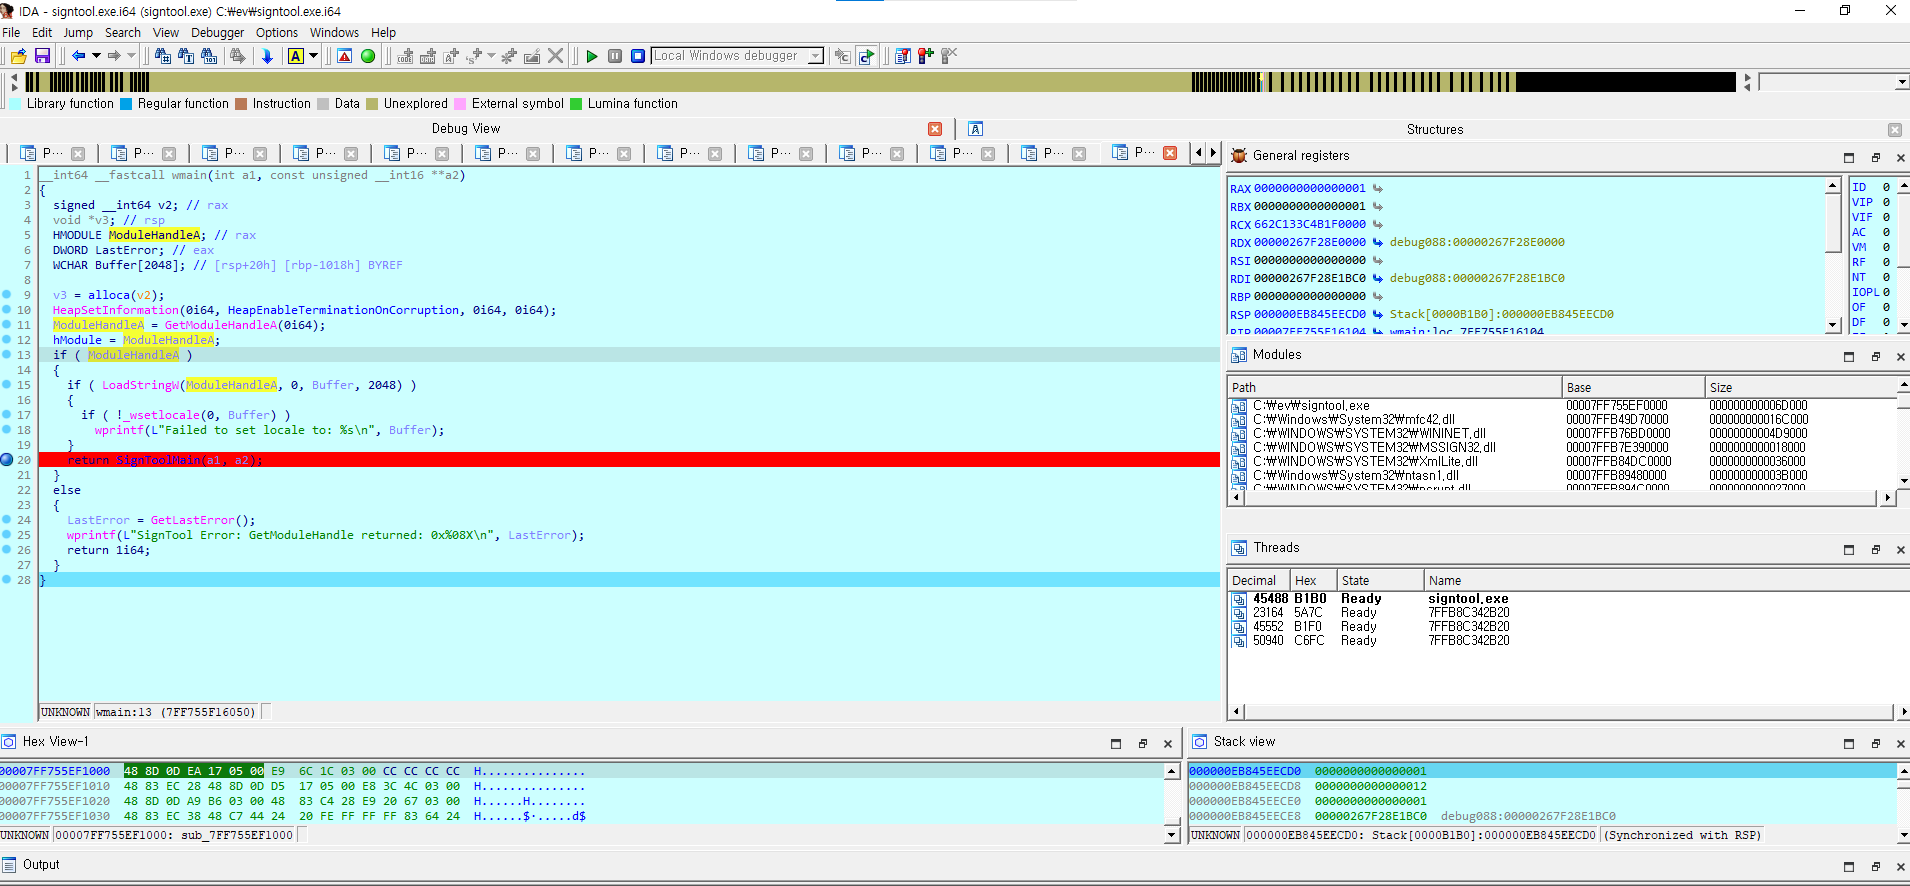Click the Lumina function legend color swatch
This screenshot has width=1910, height=886.
tap(576, 104)
